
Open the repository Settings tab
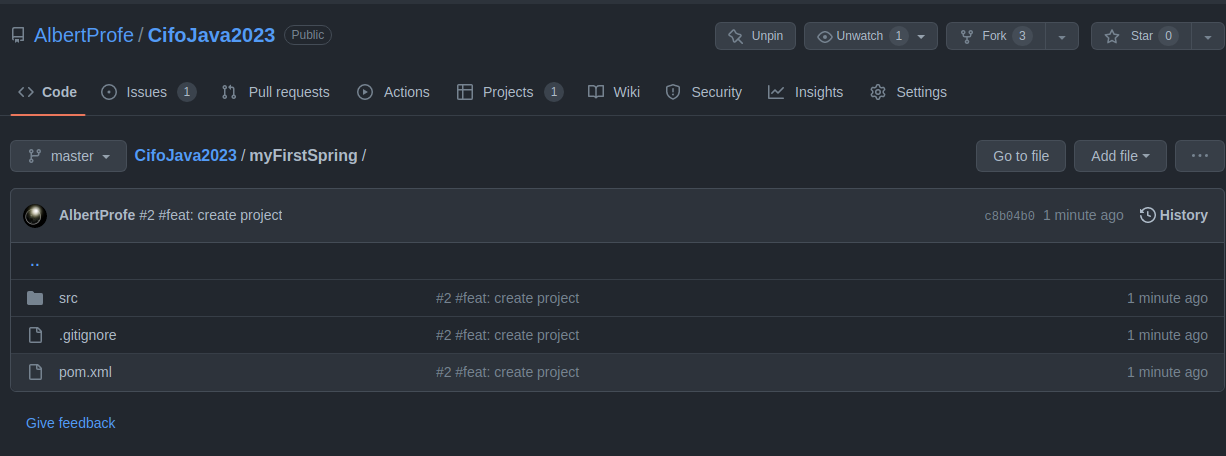tap(908, 92)
